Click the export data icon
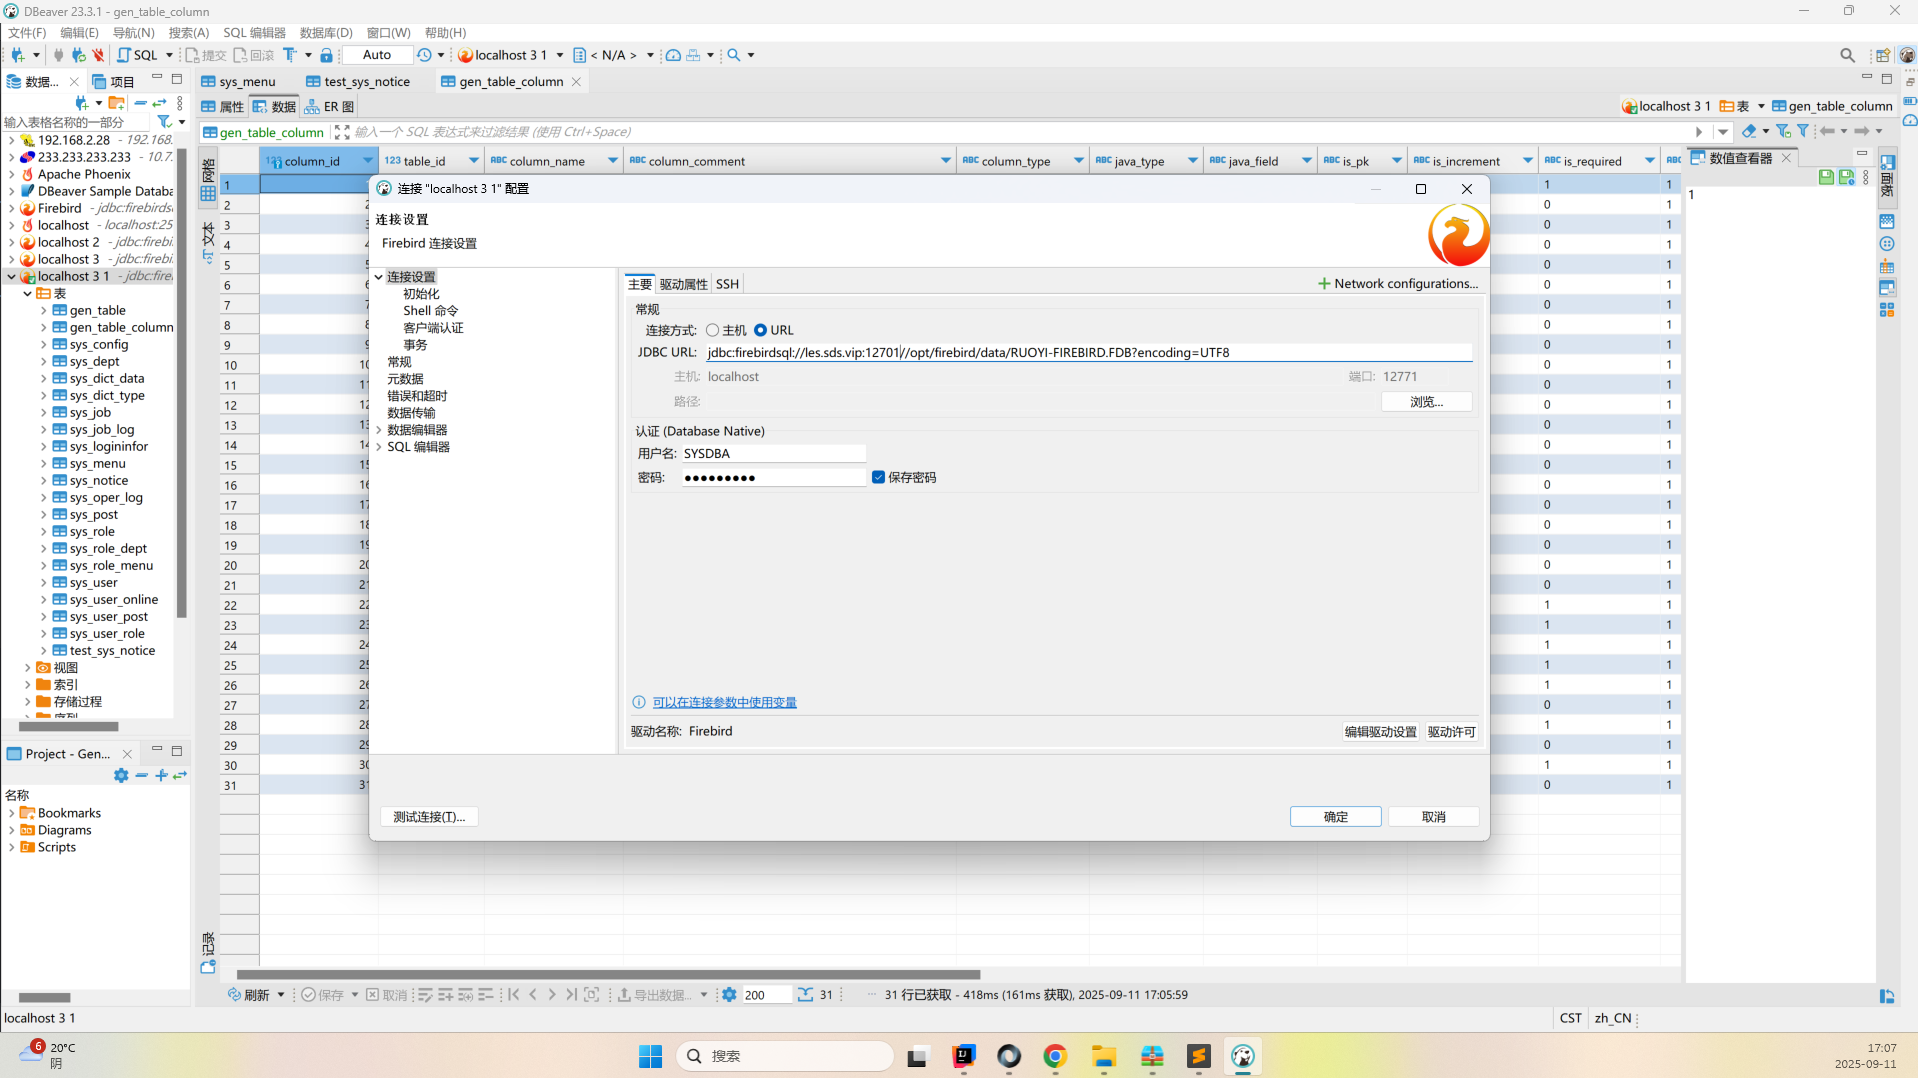This screenshot has height=1078, width=1918. pyautogui.click(x=624, y=995)
